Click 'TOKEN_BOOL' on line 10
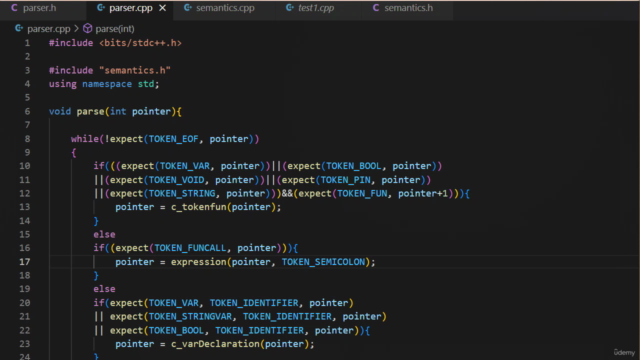The width and height of the screenshot is (640, 360). coord(353,166)
